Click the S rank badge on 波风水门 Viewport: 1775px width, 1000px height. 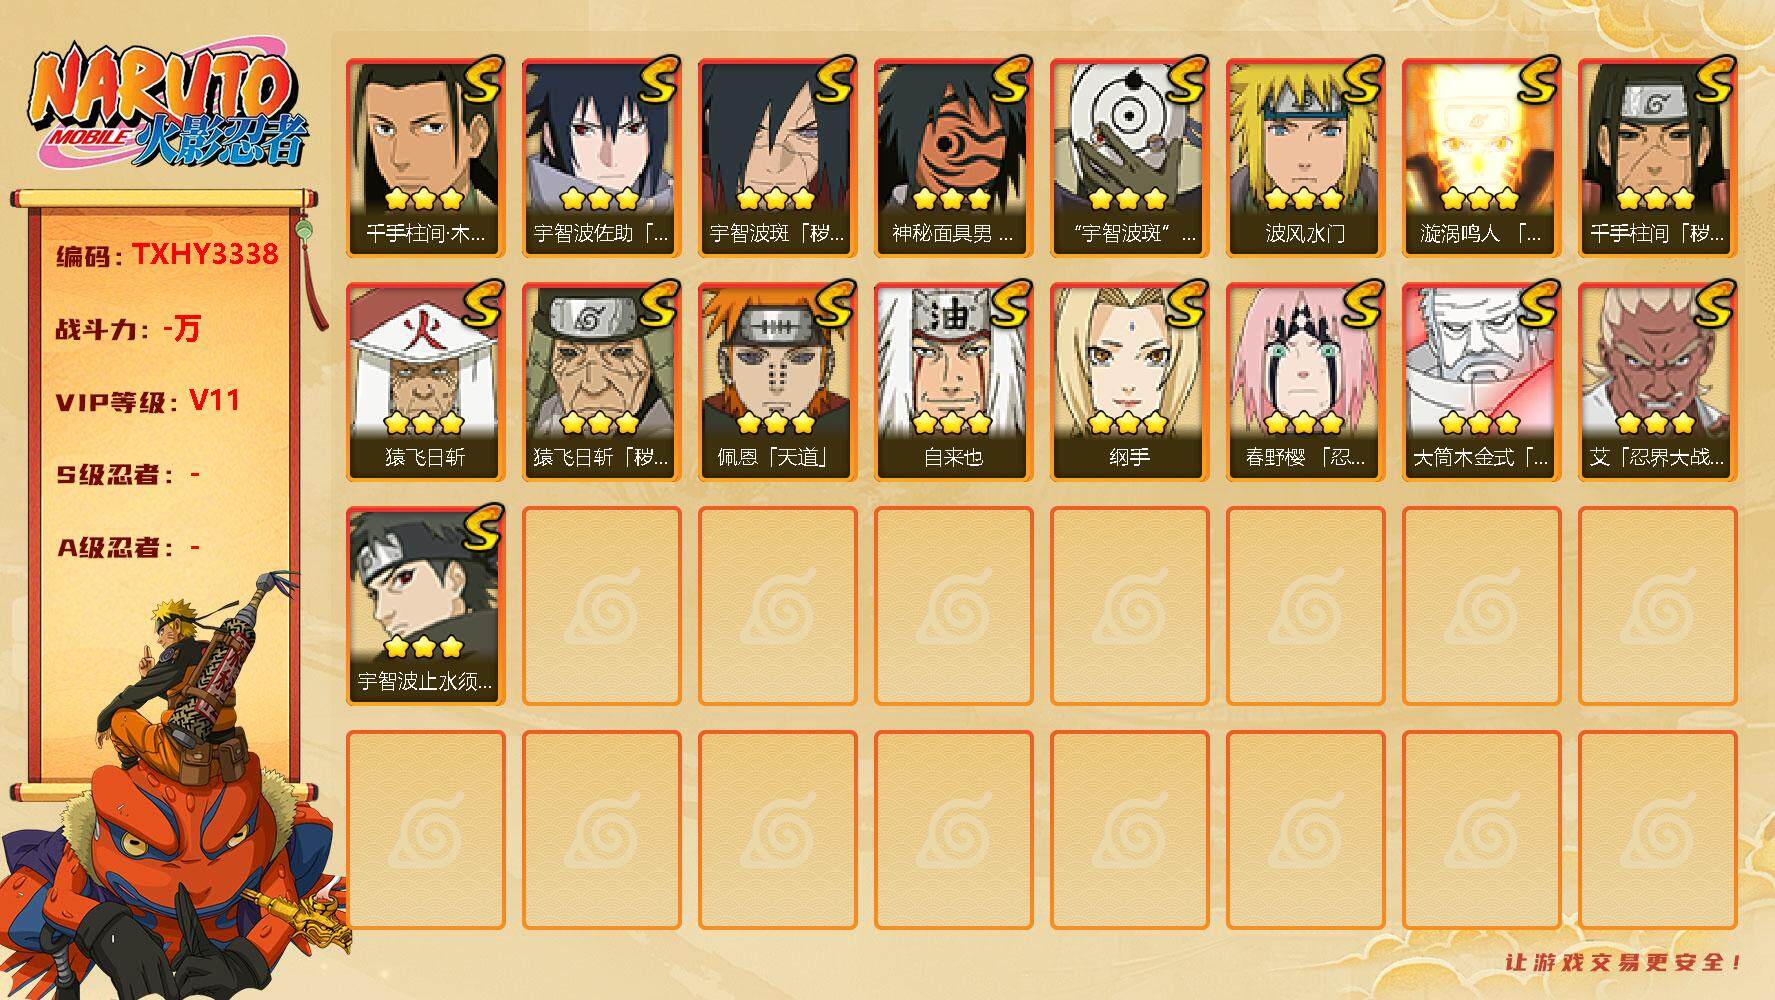(x=1359, y=80)
